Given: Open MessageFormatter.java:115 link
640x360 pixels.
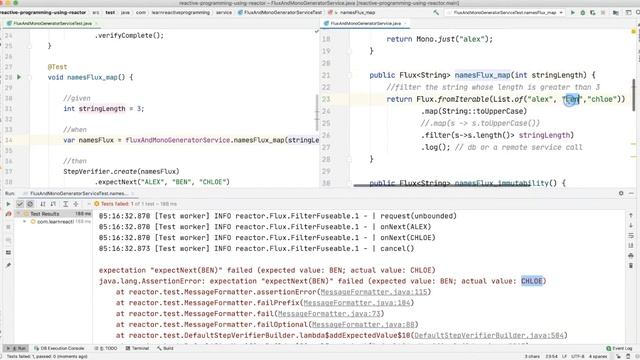Looking at the screenshot, I should click(374, 292).
